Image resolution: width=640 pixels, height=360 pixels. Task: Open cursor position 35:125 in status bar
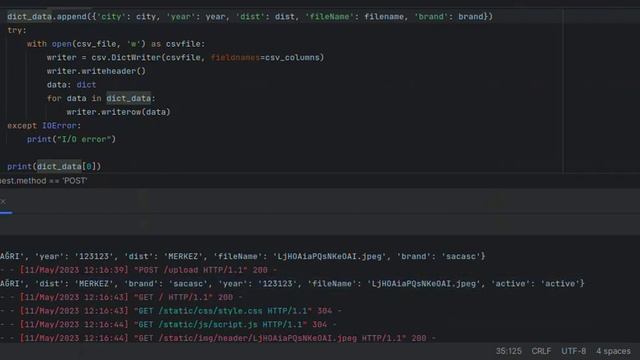509,351
